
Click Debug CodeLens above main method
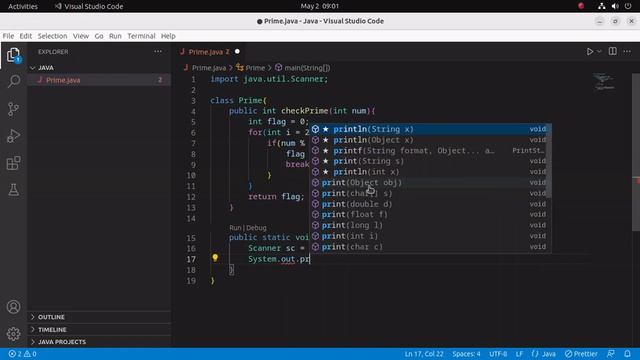coord(256,228)
